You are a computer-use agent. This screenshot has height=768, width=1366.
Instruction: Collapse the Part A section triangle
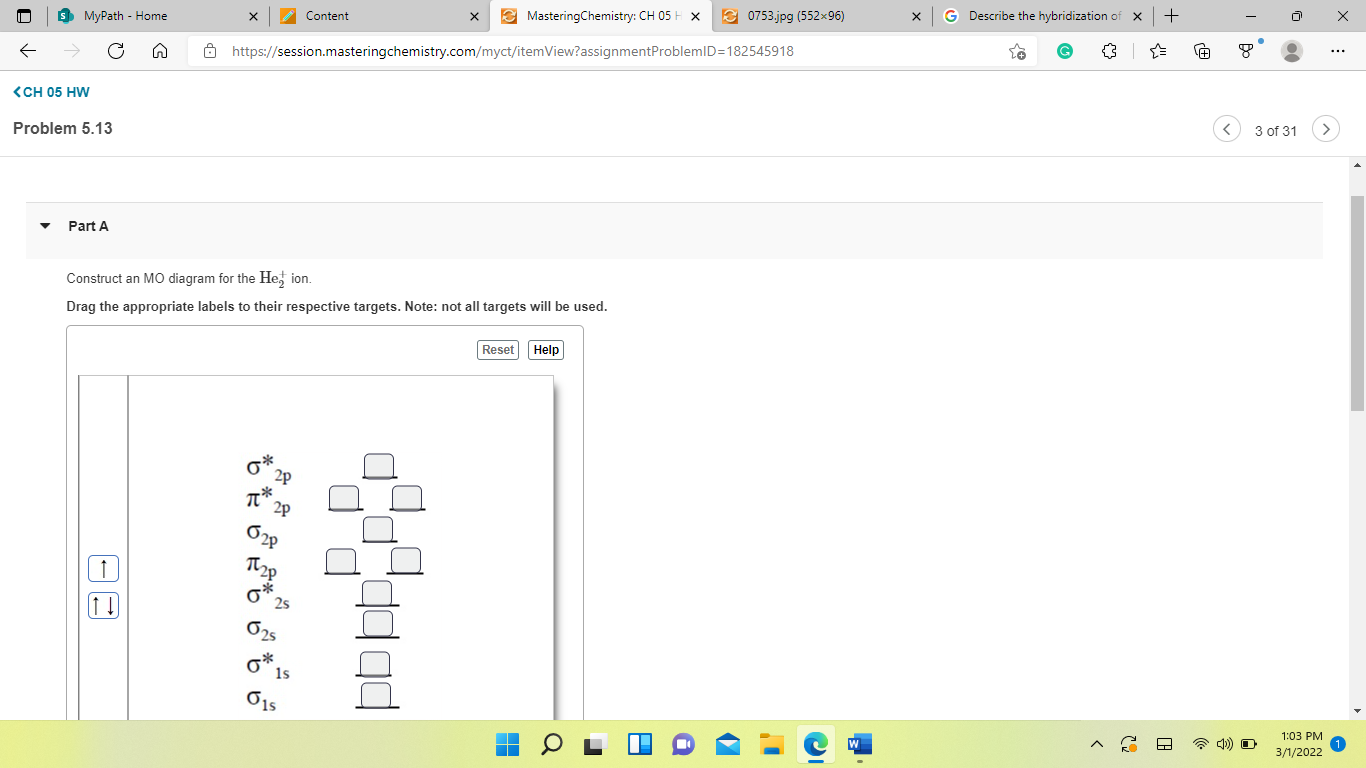(43, 226)
